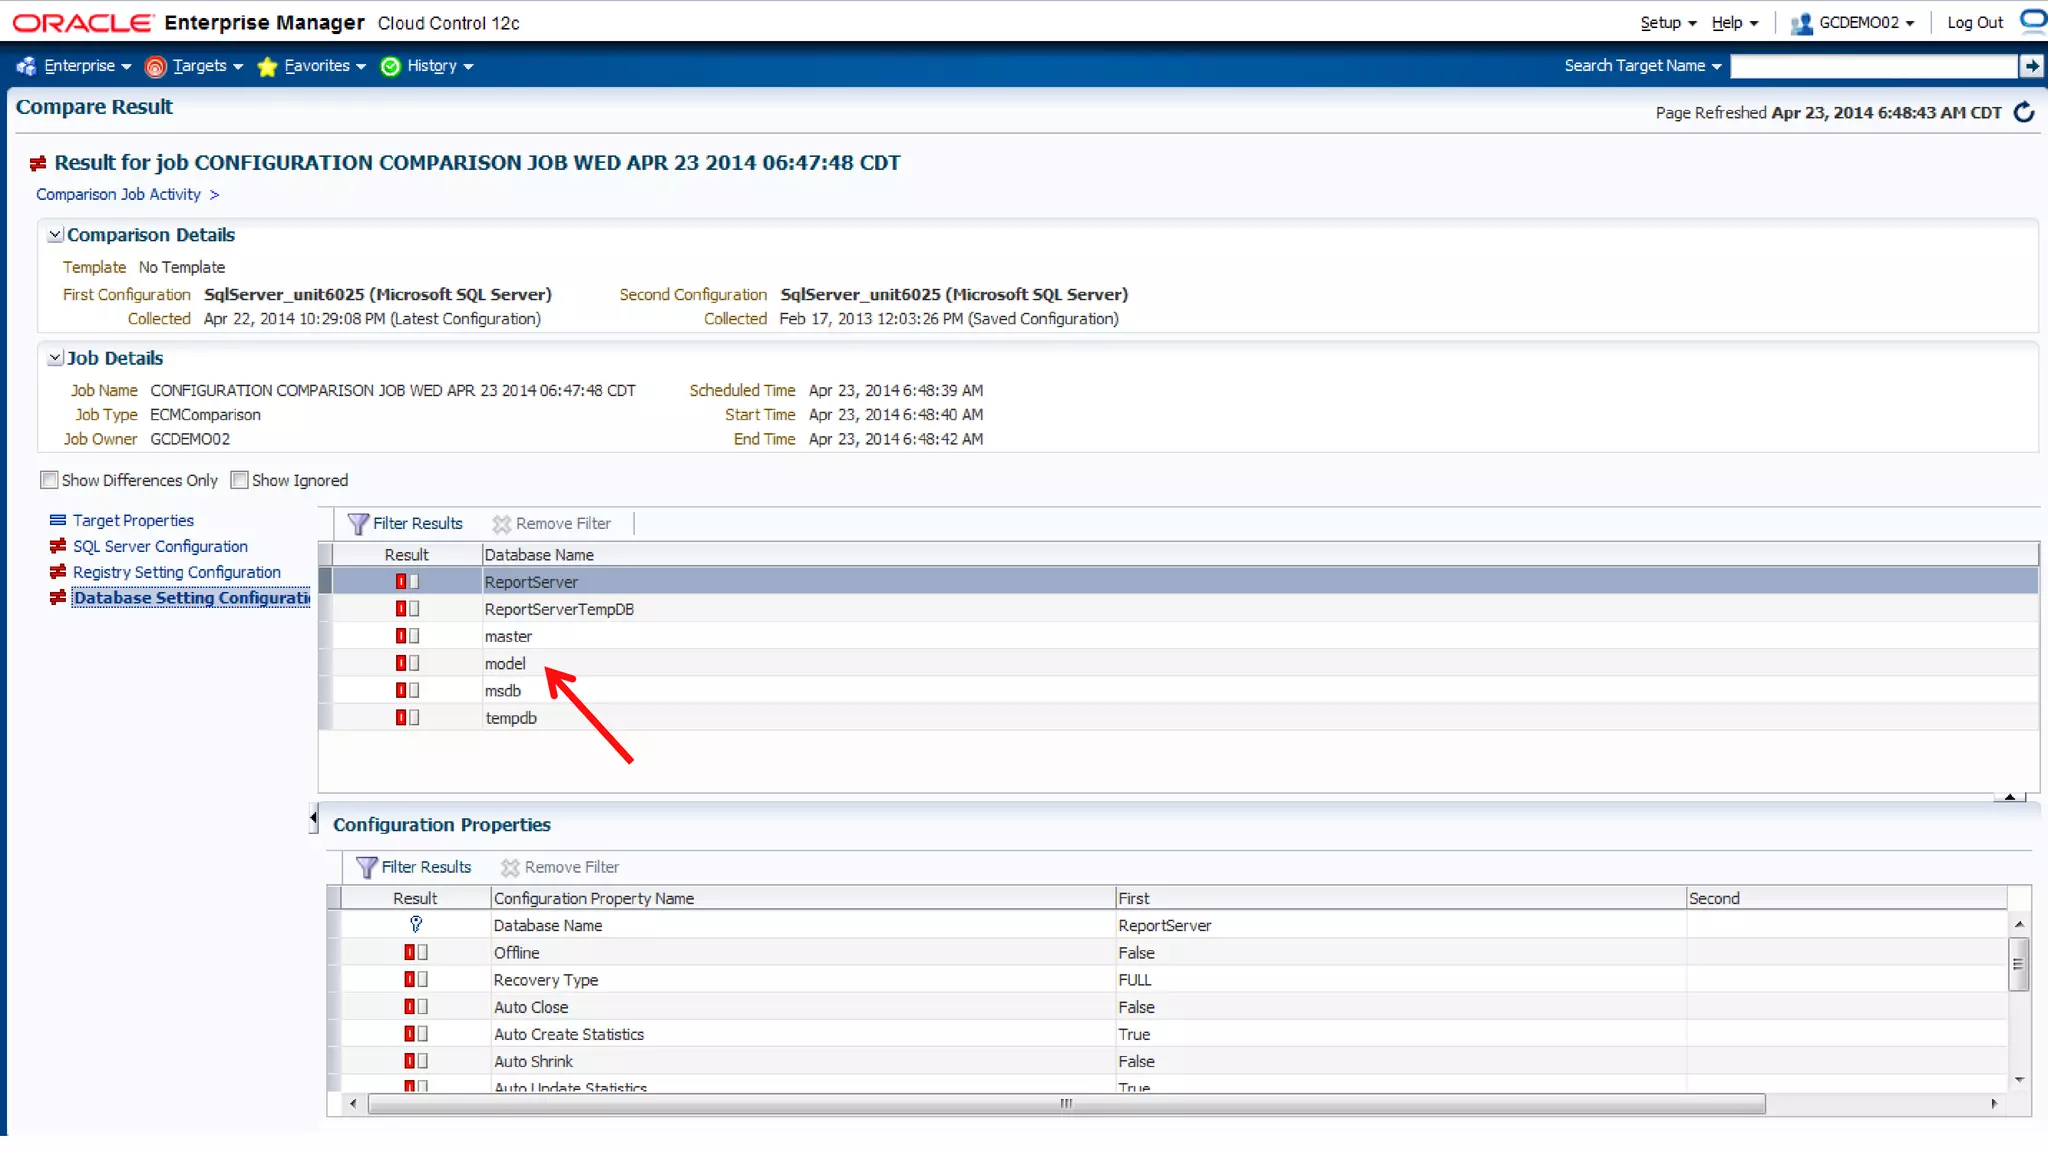Screen dimensions: 2048x1152
Task: Click the search go arrow button
Action: pyautogui.click(x=2031, y=66)
